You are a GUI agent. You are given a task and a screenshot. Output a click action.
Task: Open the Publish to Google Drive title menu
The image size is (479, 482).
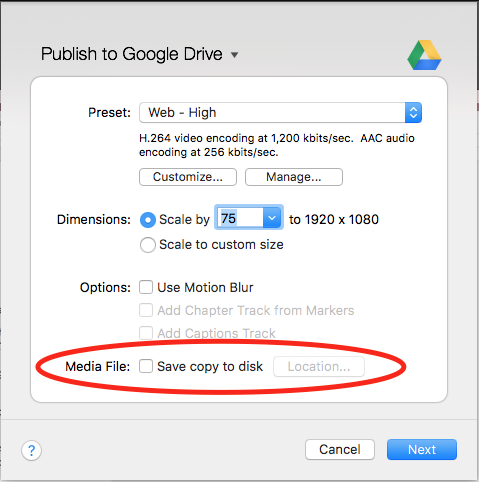coord(235,54)
